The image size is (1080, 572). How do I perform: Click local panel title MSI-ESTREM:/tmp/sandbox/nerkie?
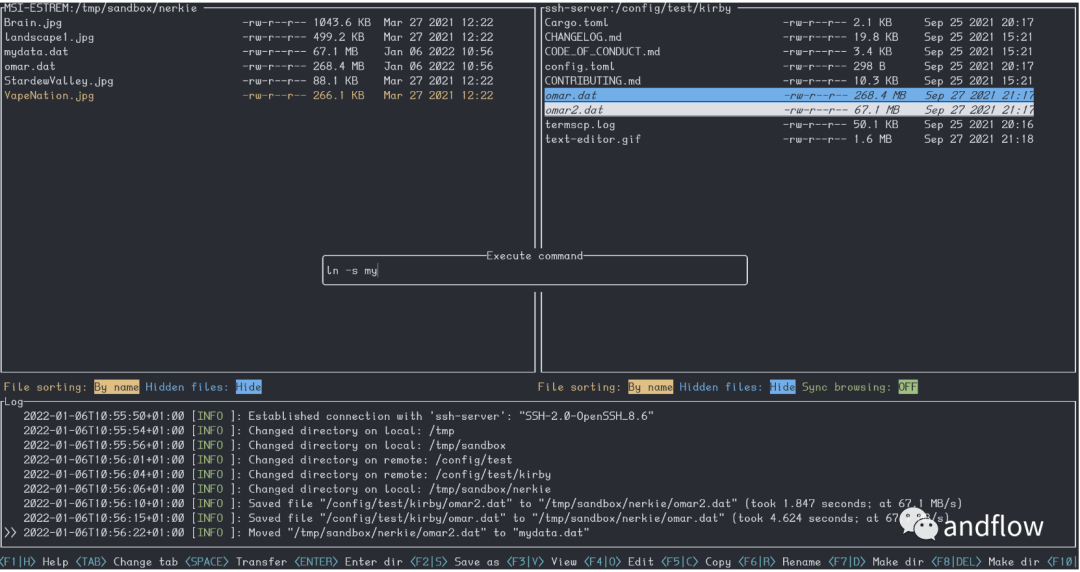pyautogui.click(x=101, y=8)
